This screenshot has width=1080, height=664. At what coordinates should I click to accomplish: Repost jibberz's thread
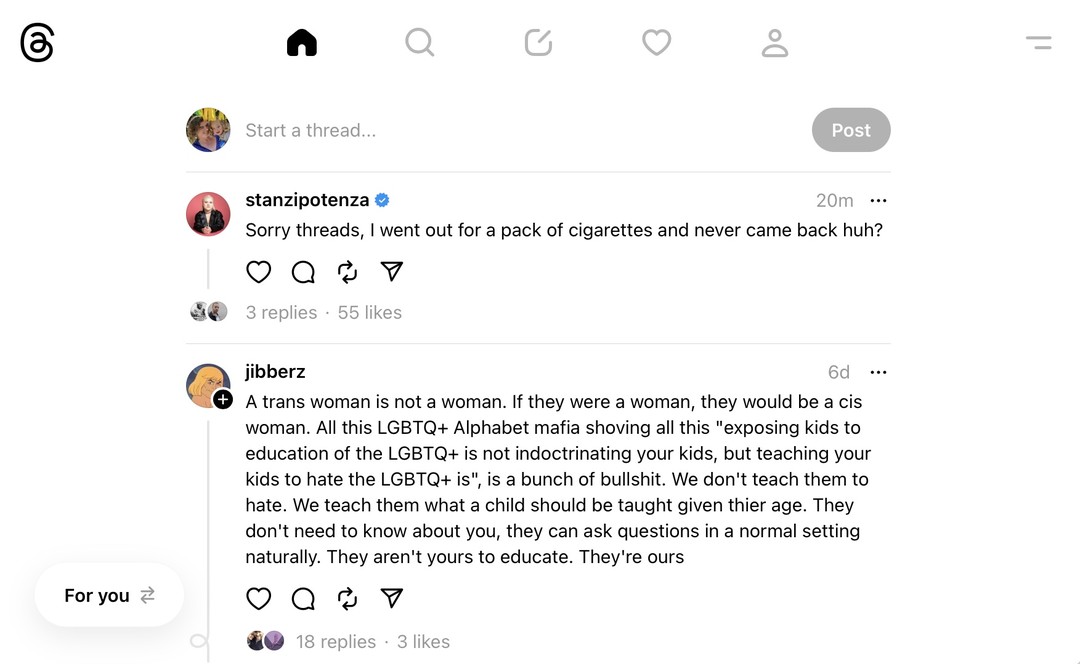[348, 599]
